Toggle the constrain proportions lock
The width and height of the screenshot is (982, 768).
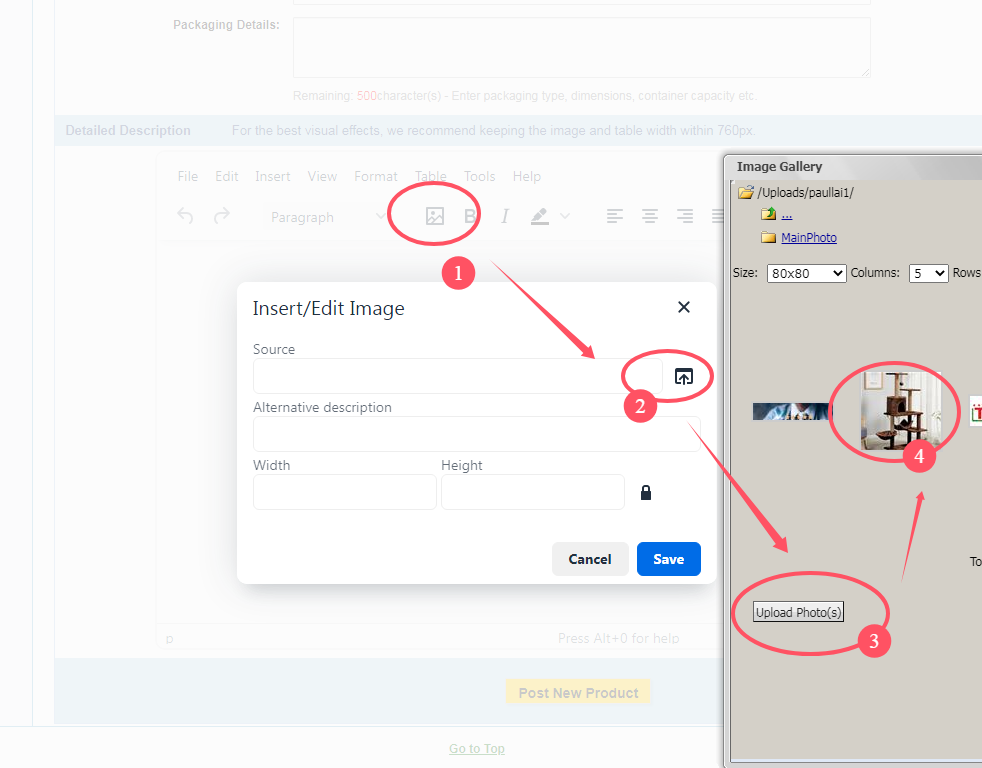pos(646,492)
